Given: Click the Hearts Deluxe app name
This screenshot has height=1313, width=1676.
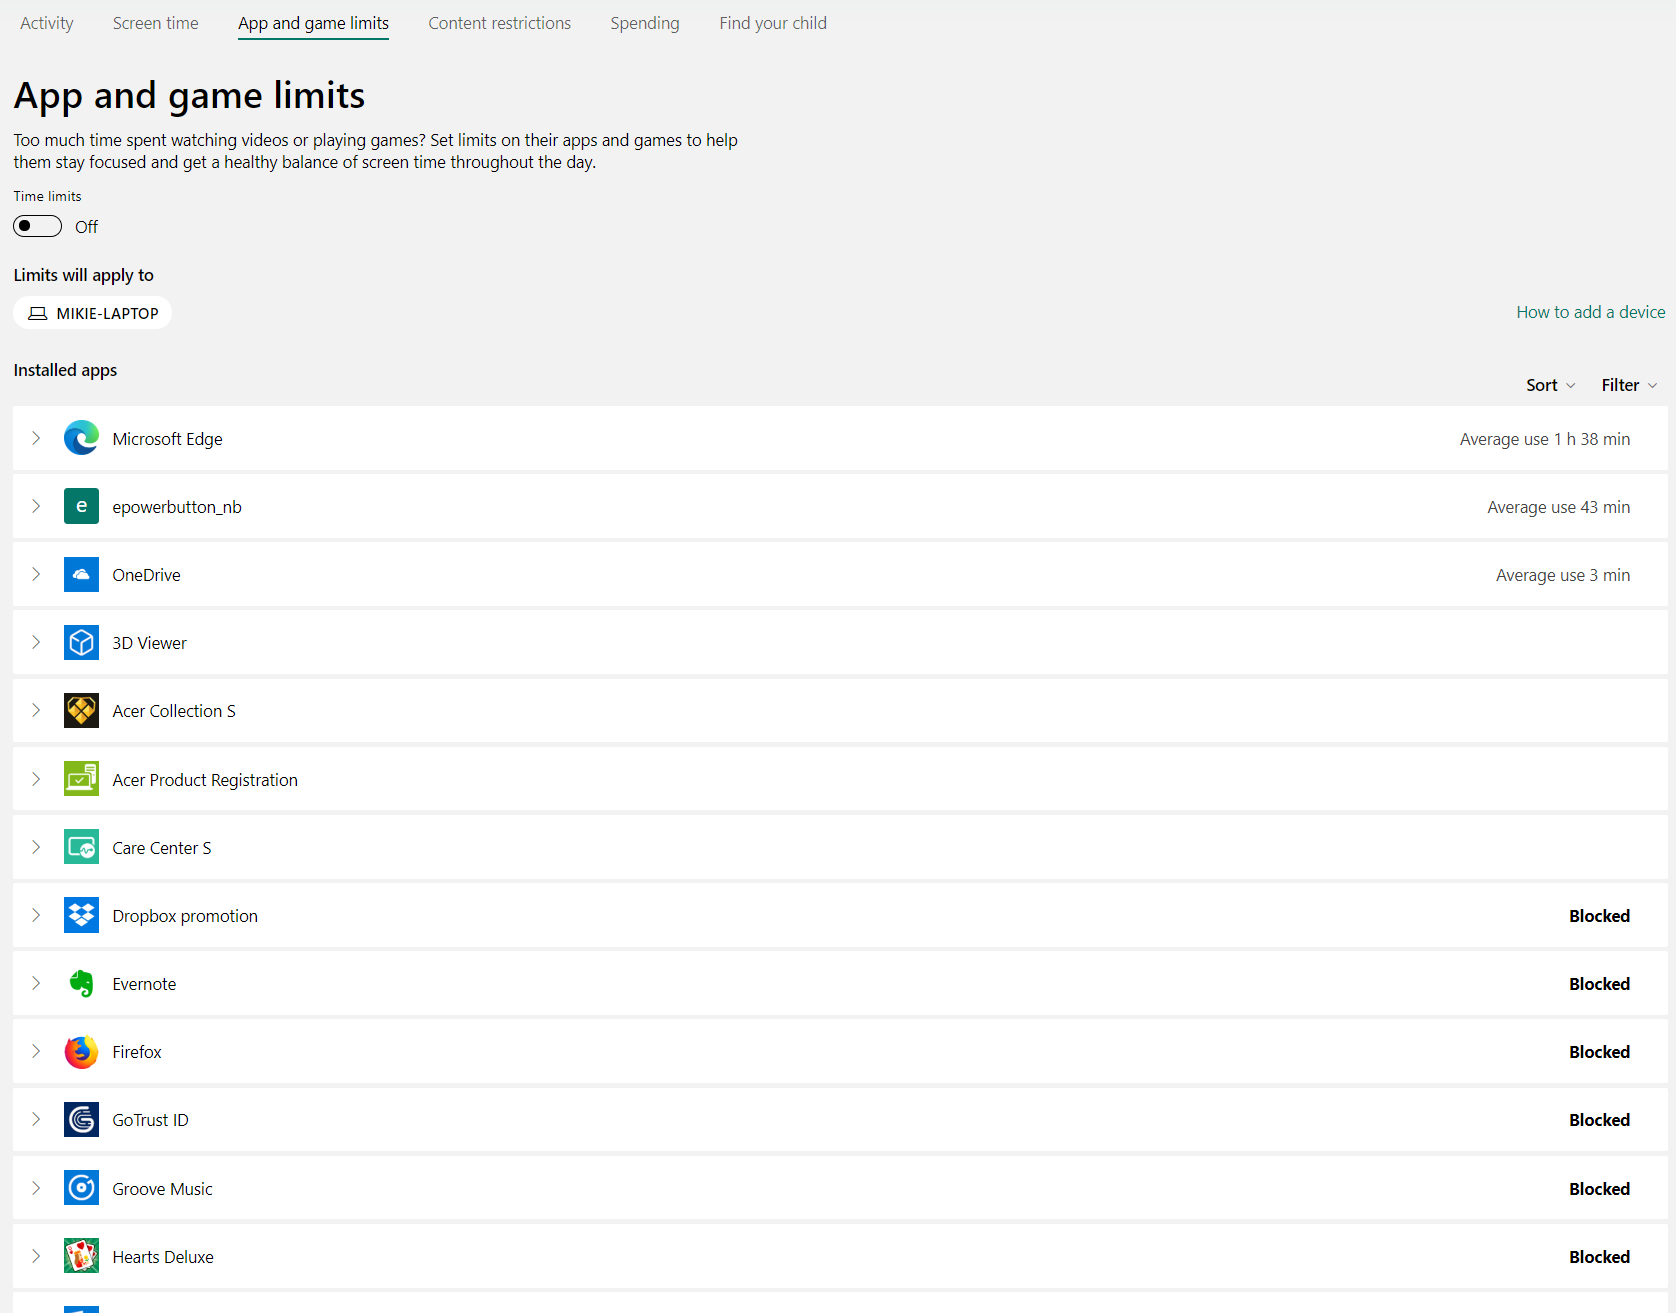Looking at the screenshot, I should tap(163, 1257).
